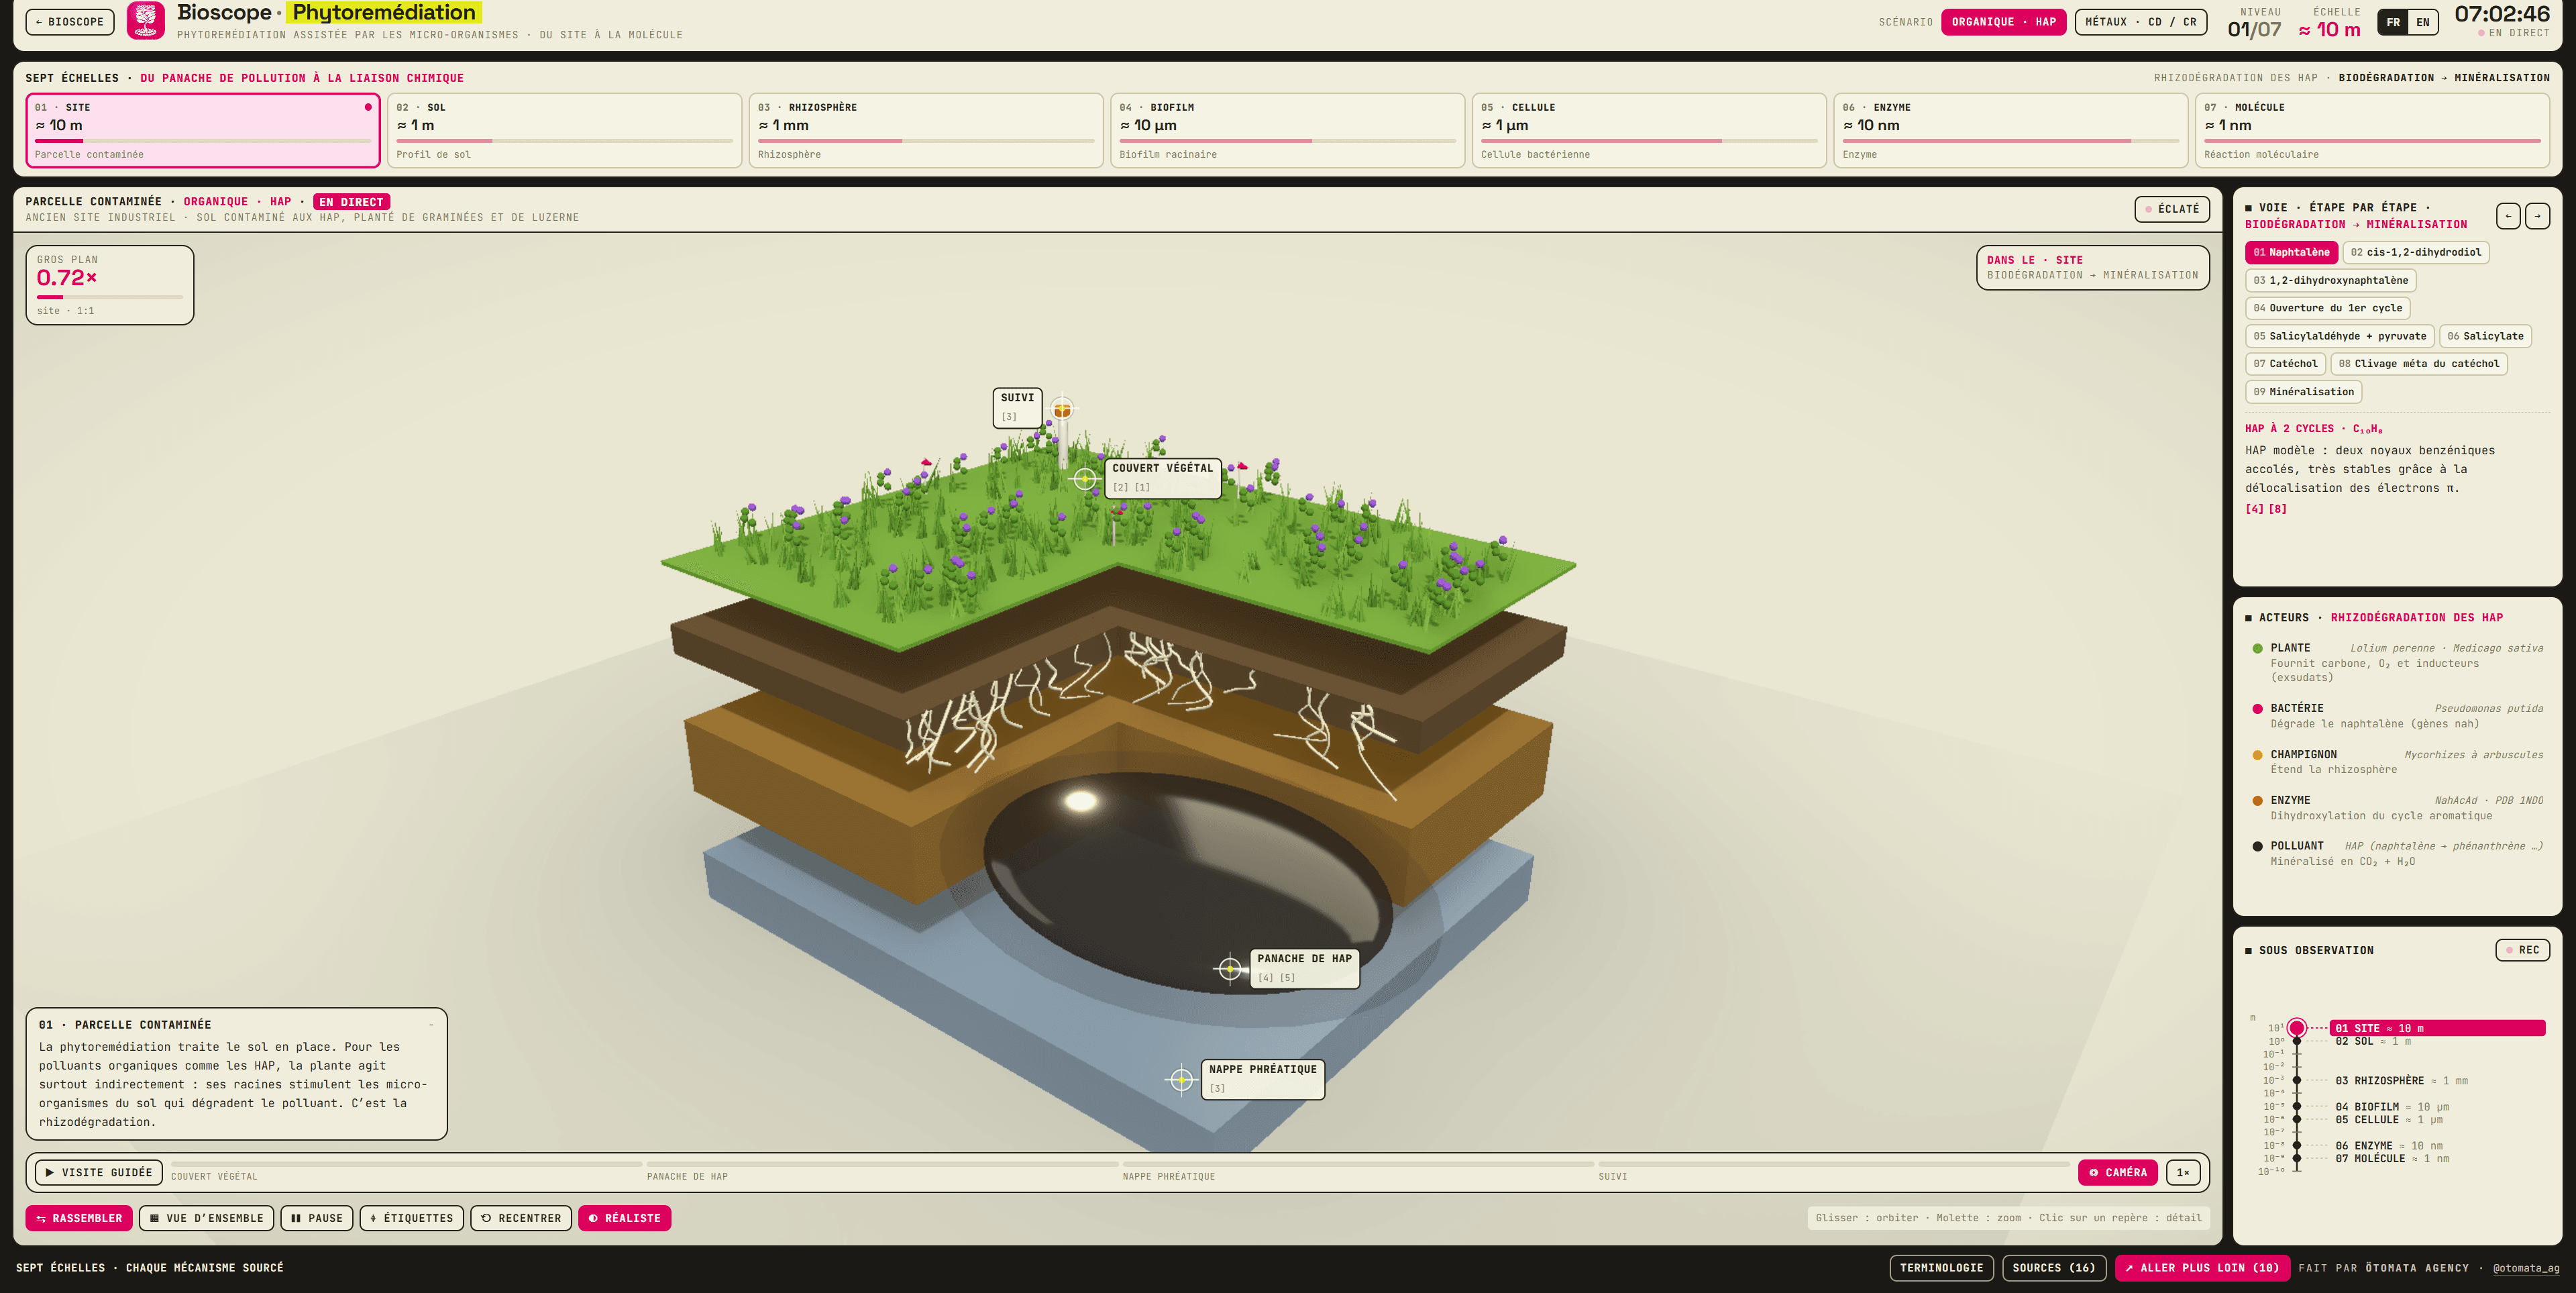
Task: Start the Visite guidée tour
Action: [99, 1172]
